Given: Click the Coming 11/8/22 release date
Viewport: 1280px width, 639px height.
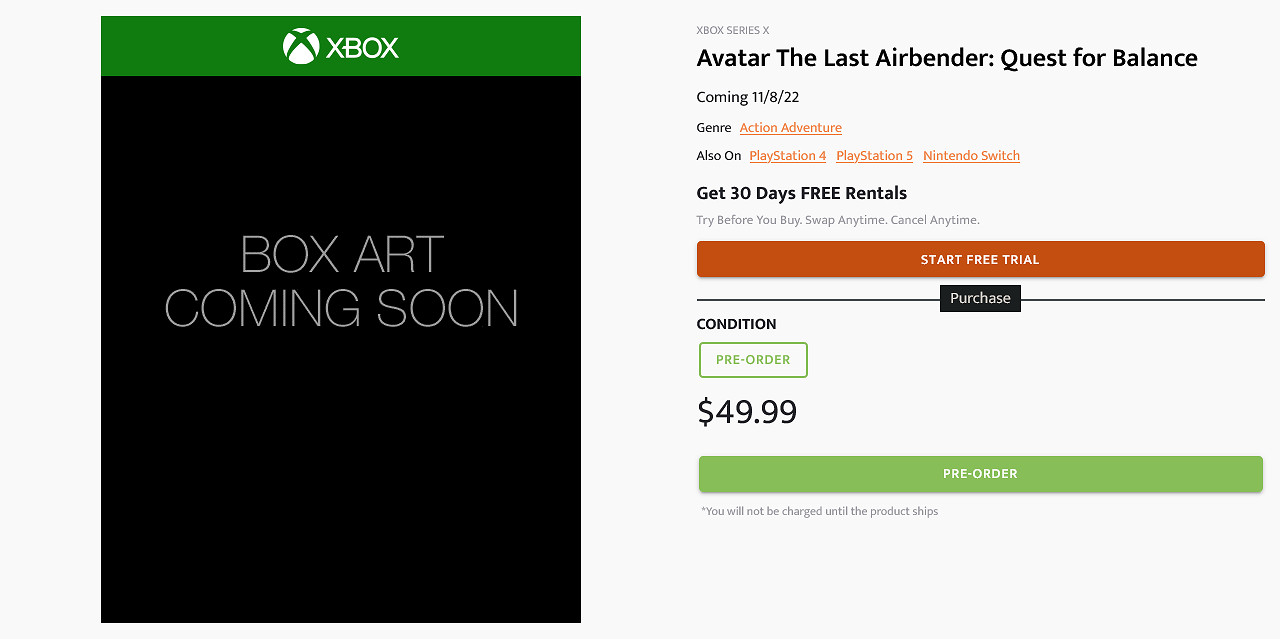Looking at the screenshot, I should [x=747, y=97].
